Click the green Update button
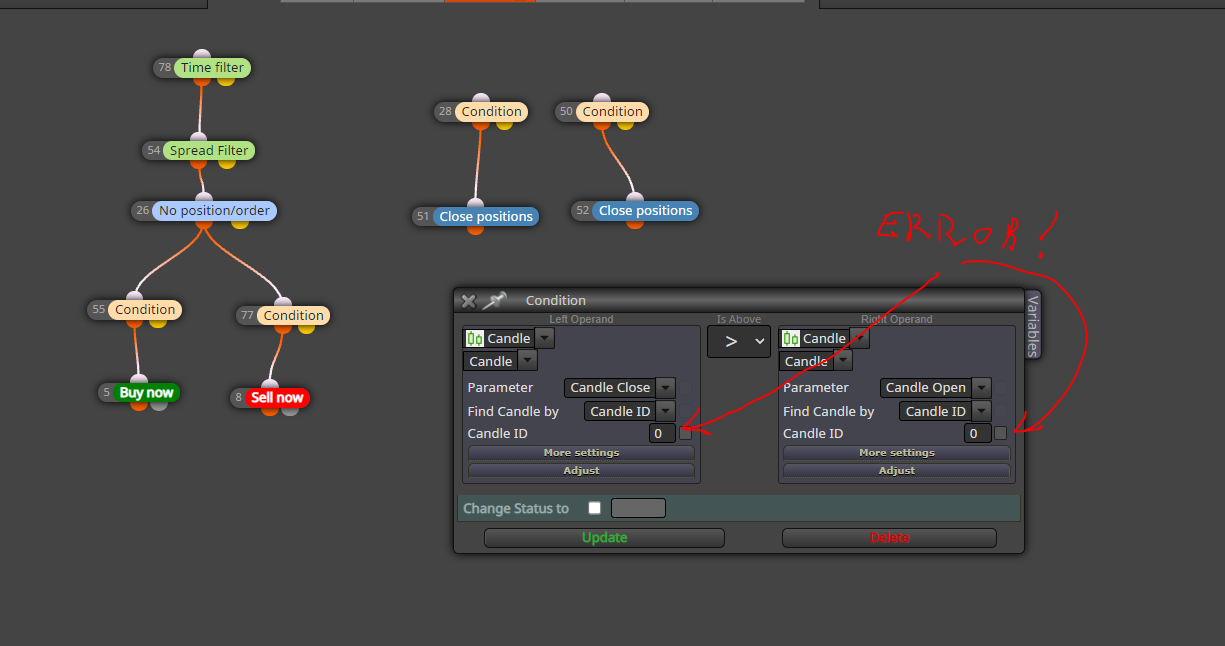 (x=604, y=538)
